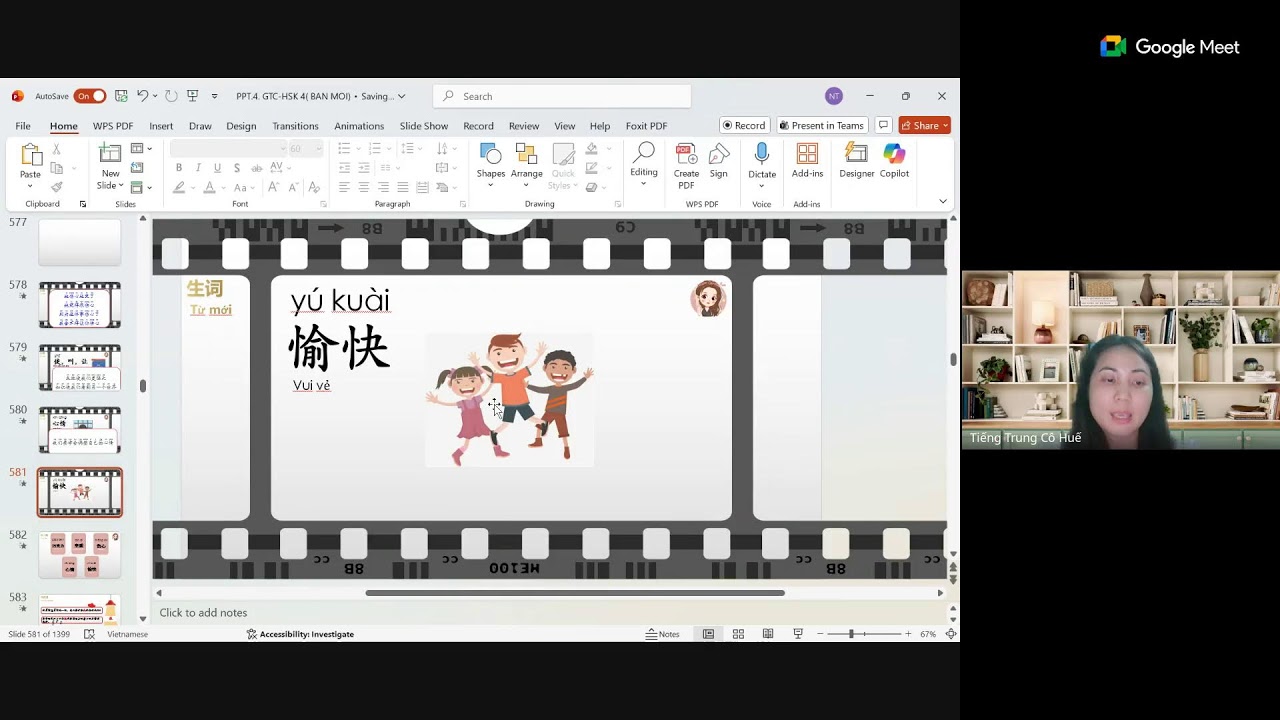The height and width of the screenshot is (720, 1280).
Task: Click Present in Teams button
Action: point(821,125)
